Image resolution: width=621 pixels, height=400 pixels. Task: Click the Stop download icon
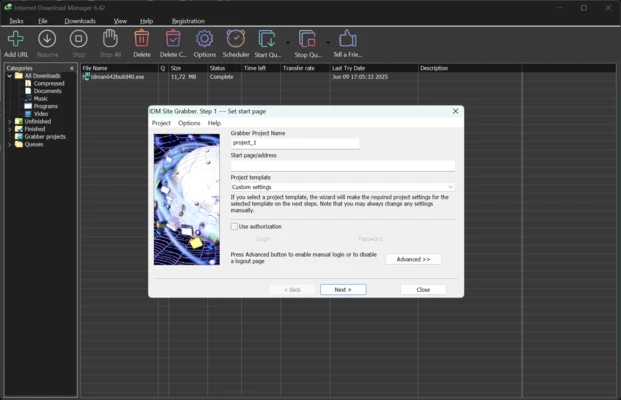click(78, 39)
